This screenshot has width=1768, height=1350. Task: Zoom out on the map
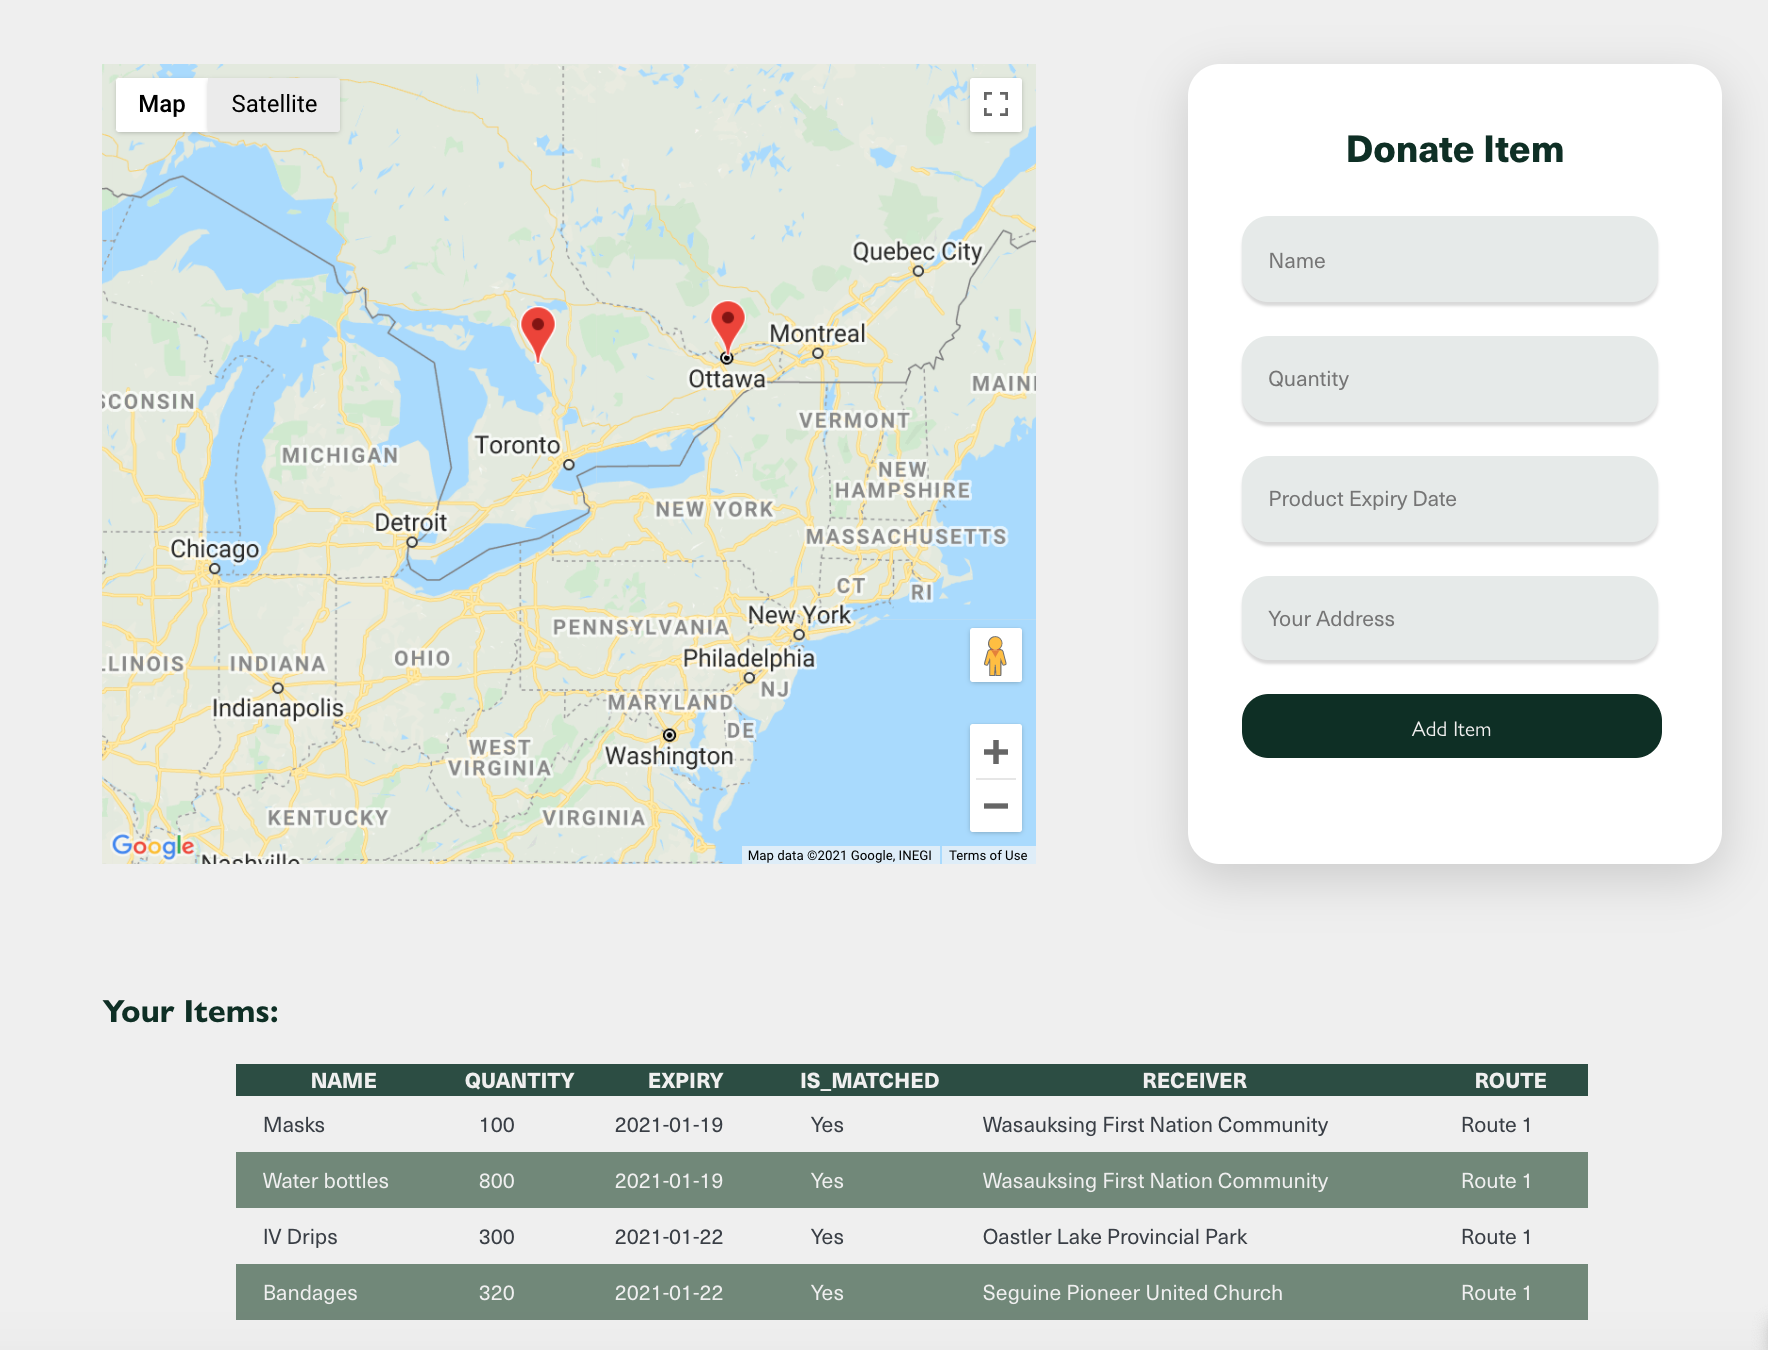coord(995,805)
